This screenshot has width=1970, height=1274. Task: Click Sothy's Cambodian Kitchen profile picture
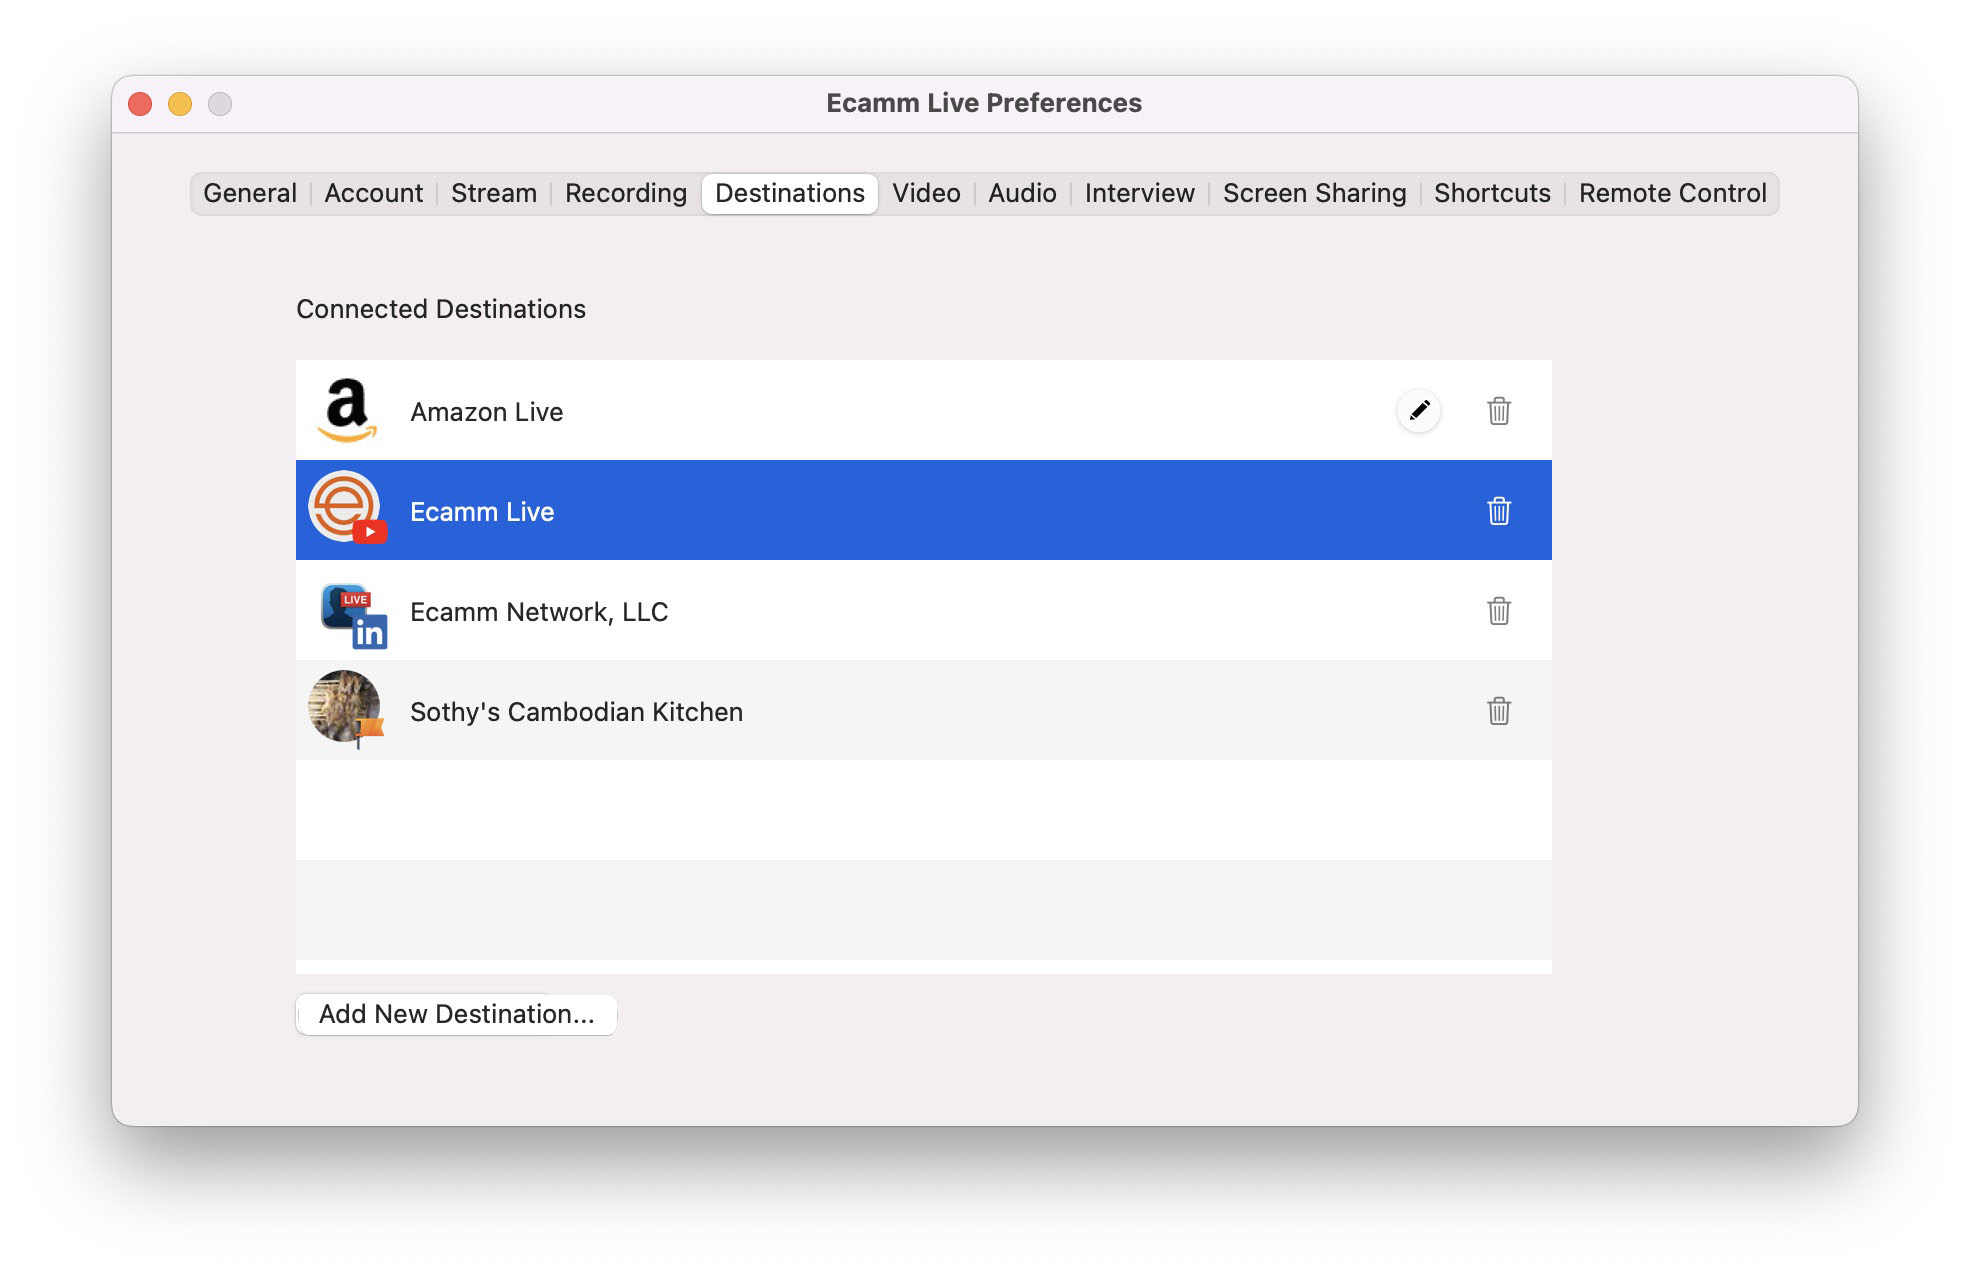coord(346,708)
